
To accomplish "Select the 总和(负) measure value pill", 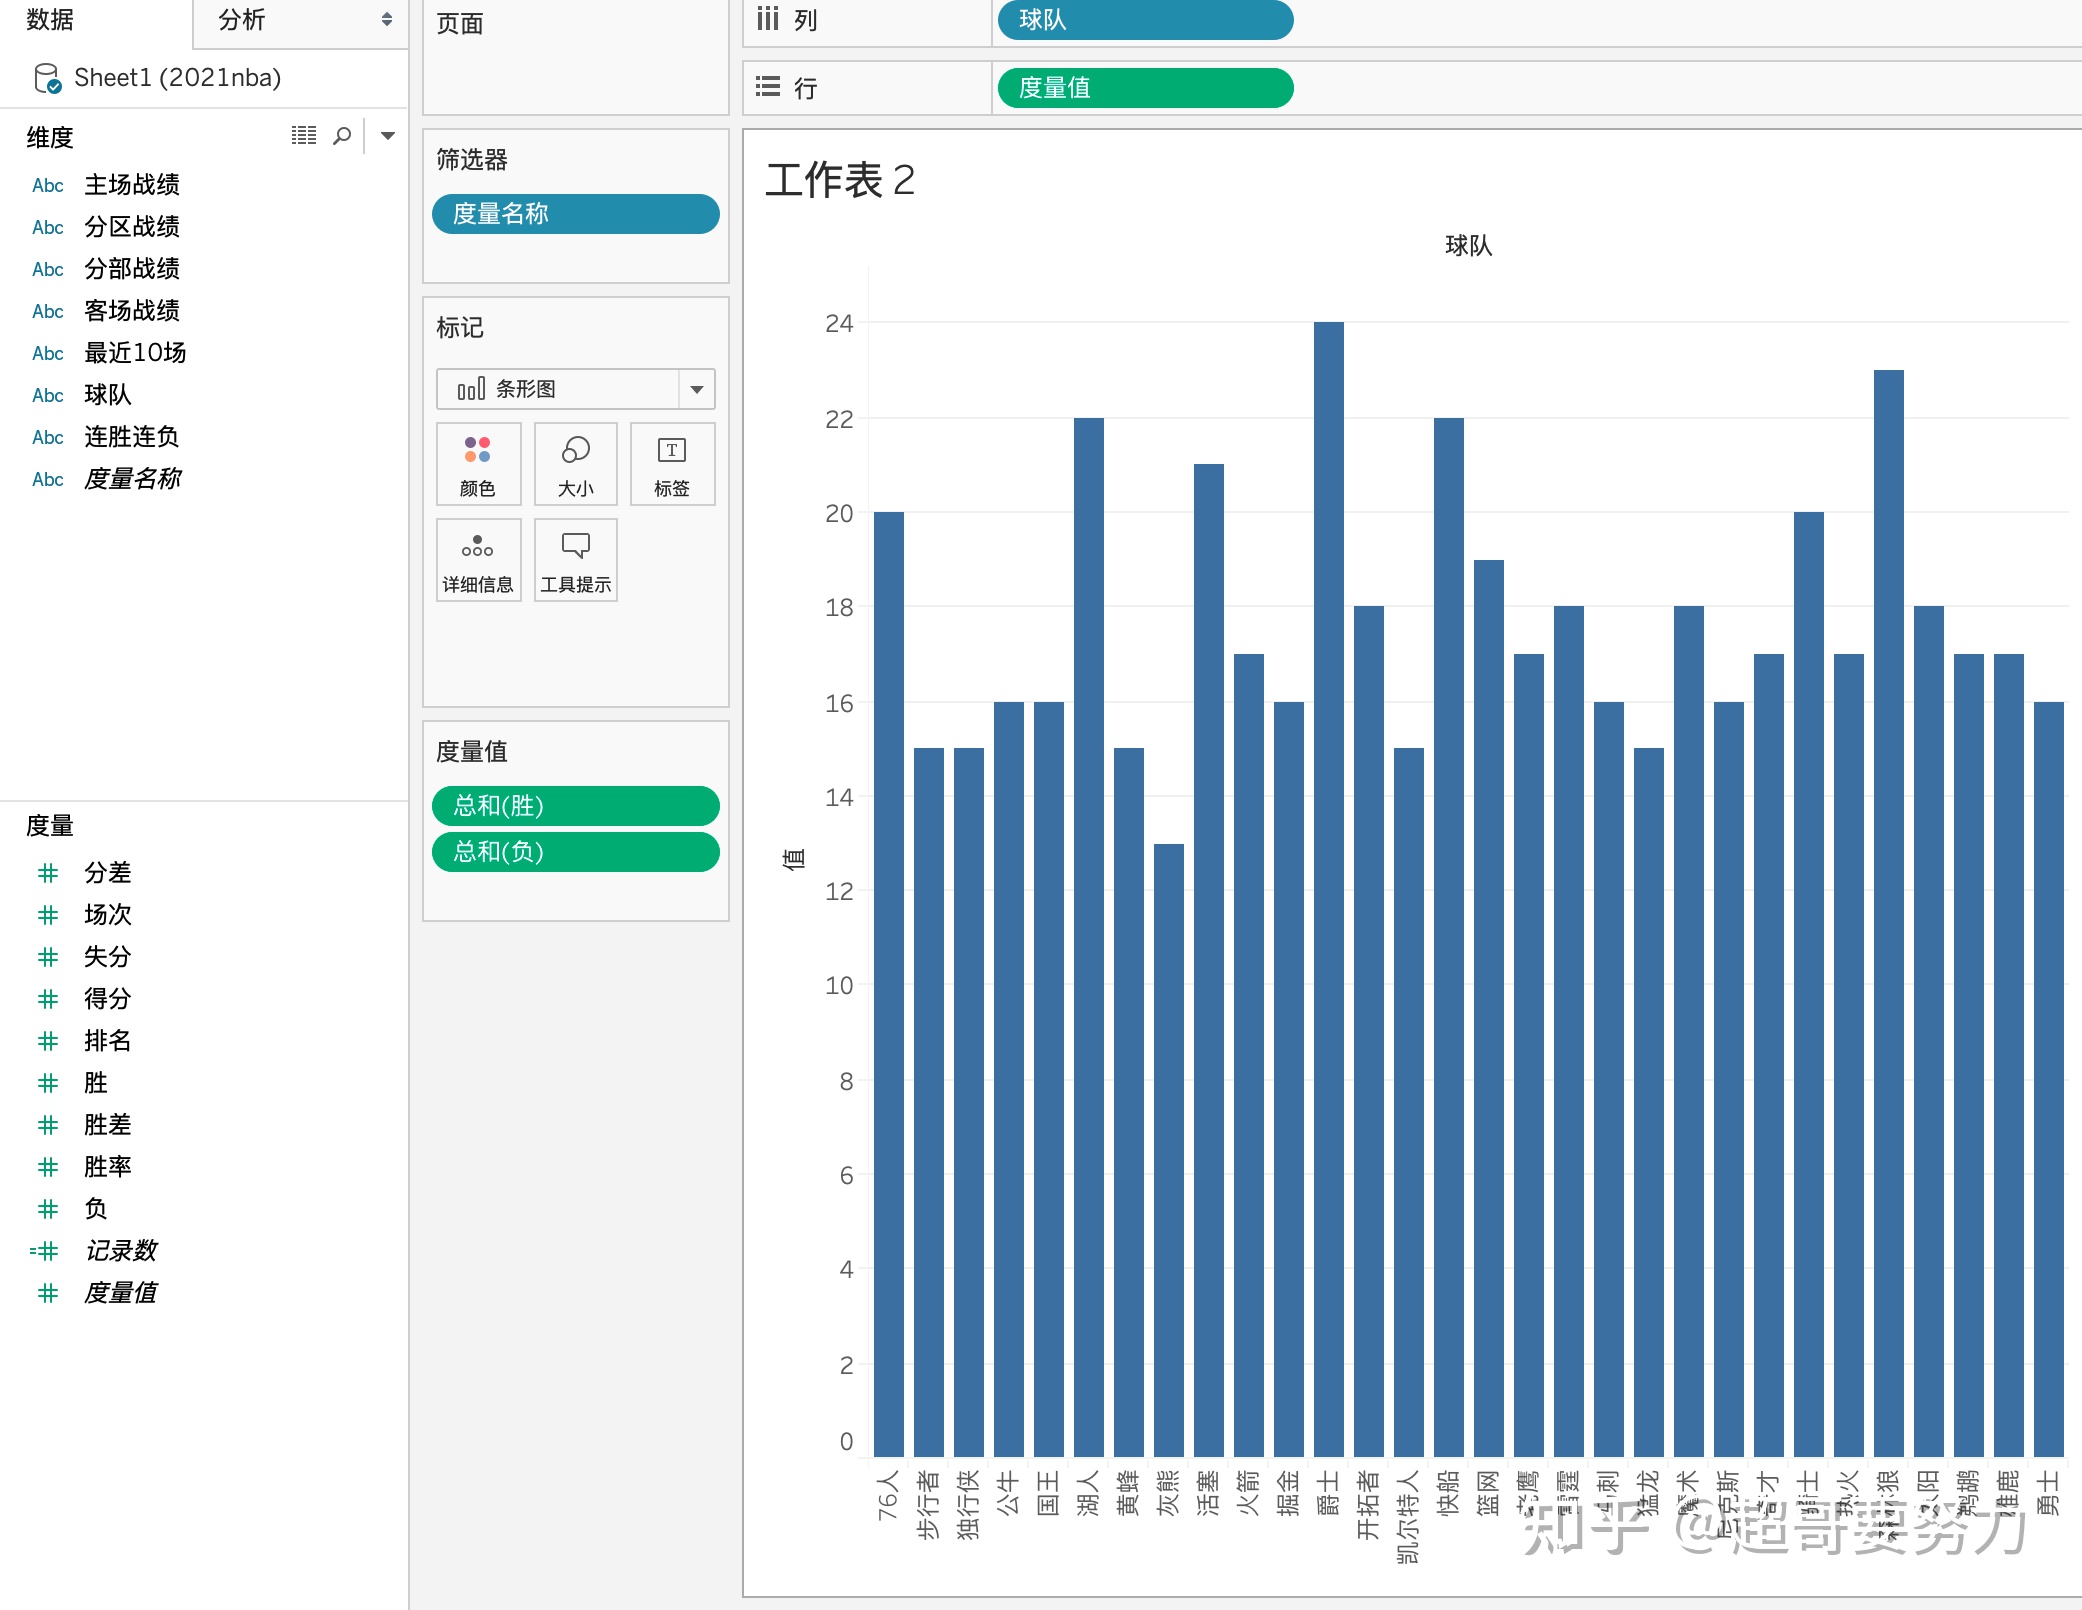I will tap(575, 852).
